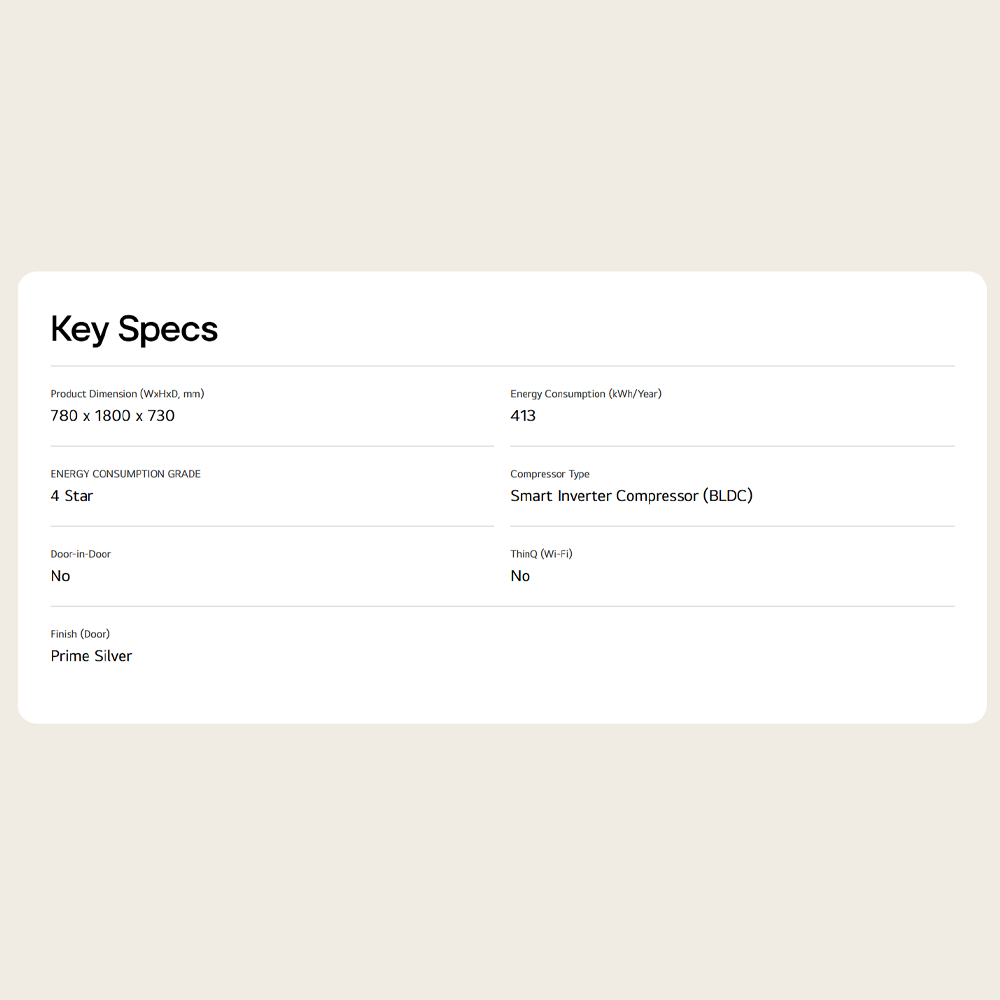Click Smart Inverter Compressor (BLDC) text
The width and height of the screenshot is (1000, 1000).
click(631, 496)
